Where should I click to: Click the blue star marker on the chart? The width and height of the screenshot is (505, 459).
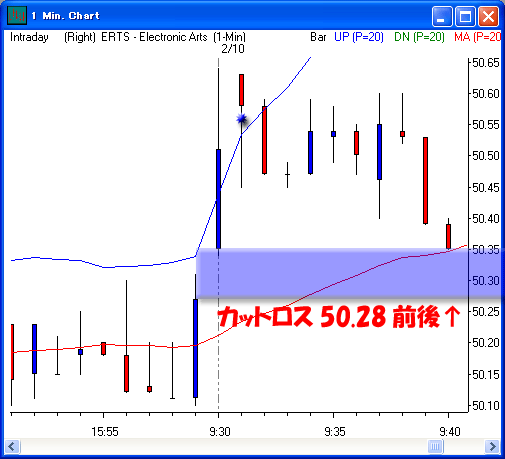pyautogui.click(x=241, y=119)
